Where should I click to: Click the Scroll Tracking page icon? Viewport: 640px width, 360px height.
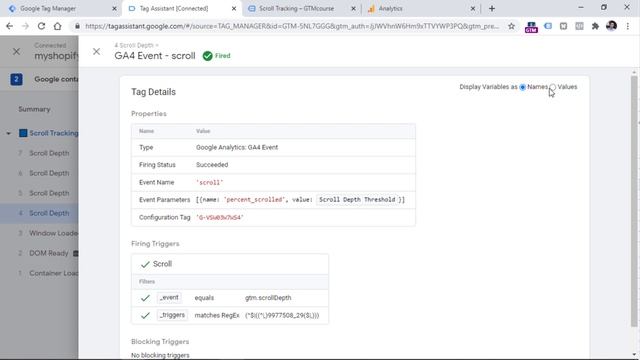point(23,133)
